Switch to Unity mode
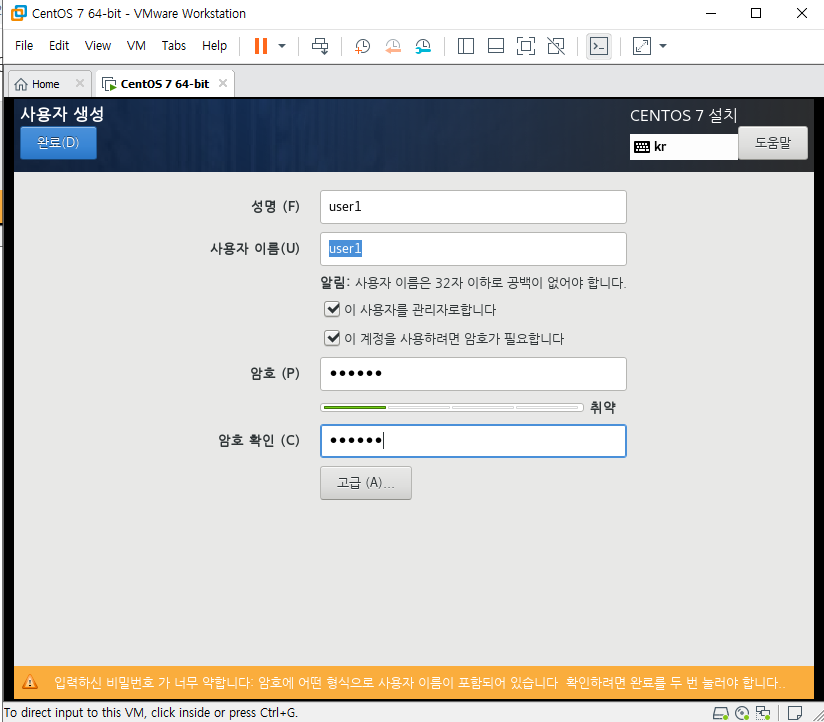This screenshot has height=722, width=824. [556, 46]
